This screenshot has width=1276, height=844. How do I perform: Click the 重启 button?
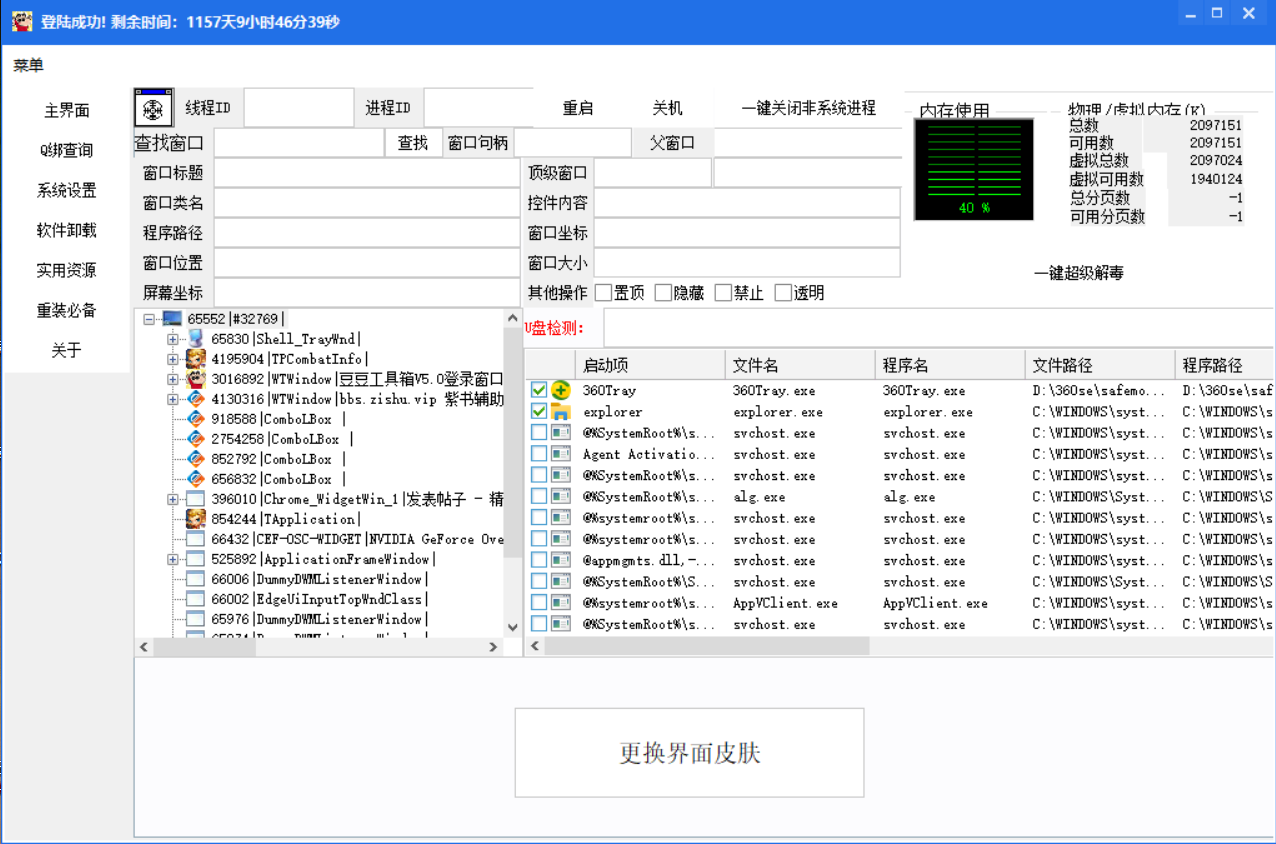[x=578, y=108]
